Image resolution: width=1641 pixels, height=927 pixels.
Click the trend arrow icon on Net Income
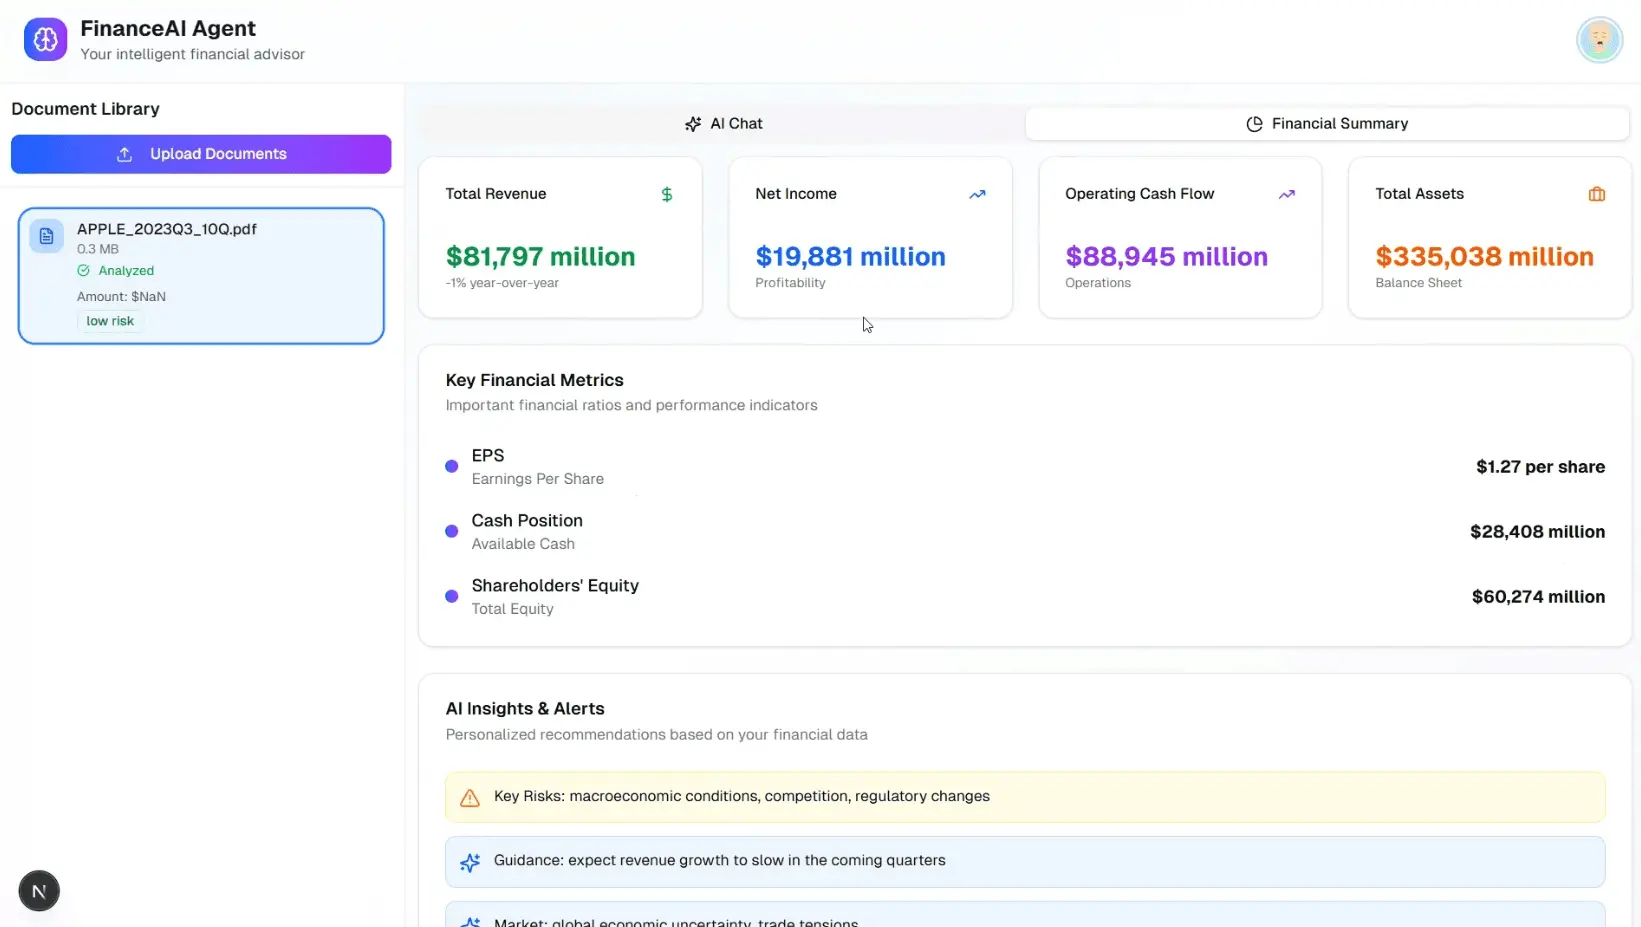point(977,195)
